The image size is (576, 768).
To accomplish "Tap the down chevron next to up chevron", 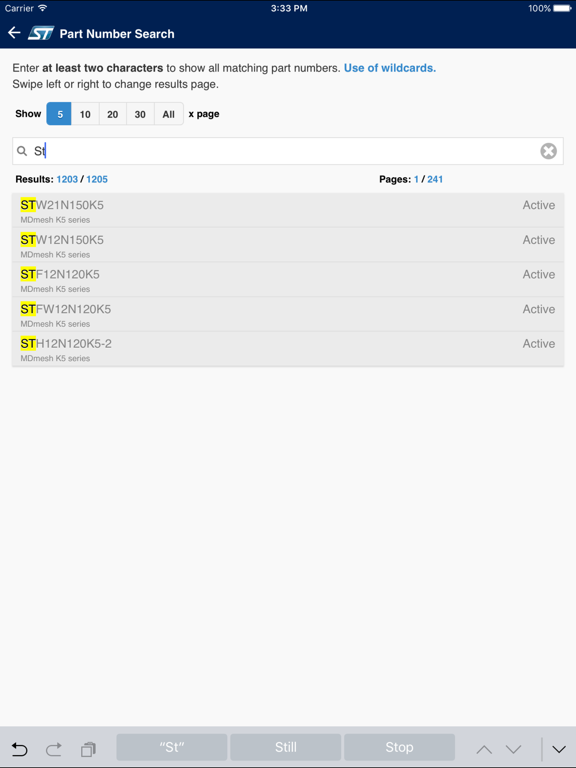I will (513, 749).
